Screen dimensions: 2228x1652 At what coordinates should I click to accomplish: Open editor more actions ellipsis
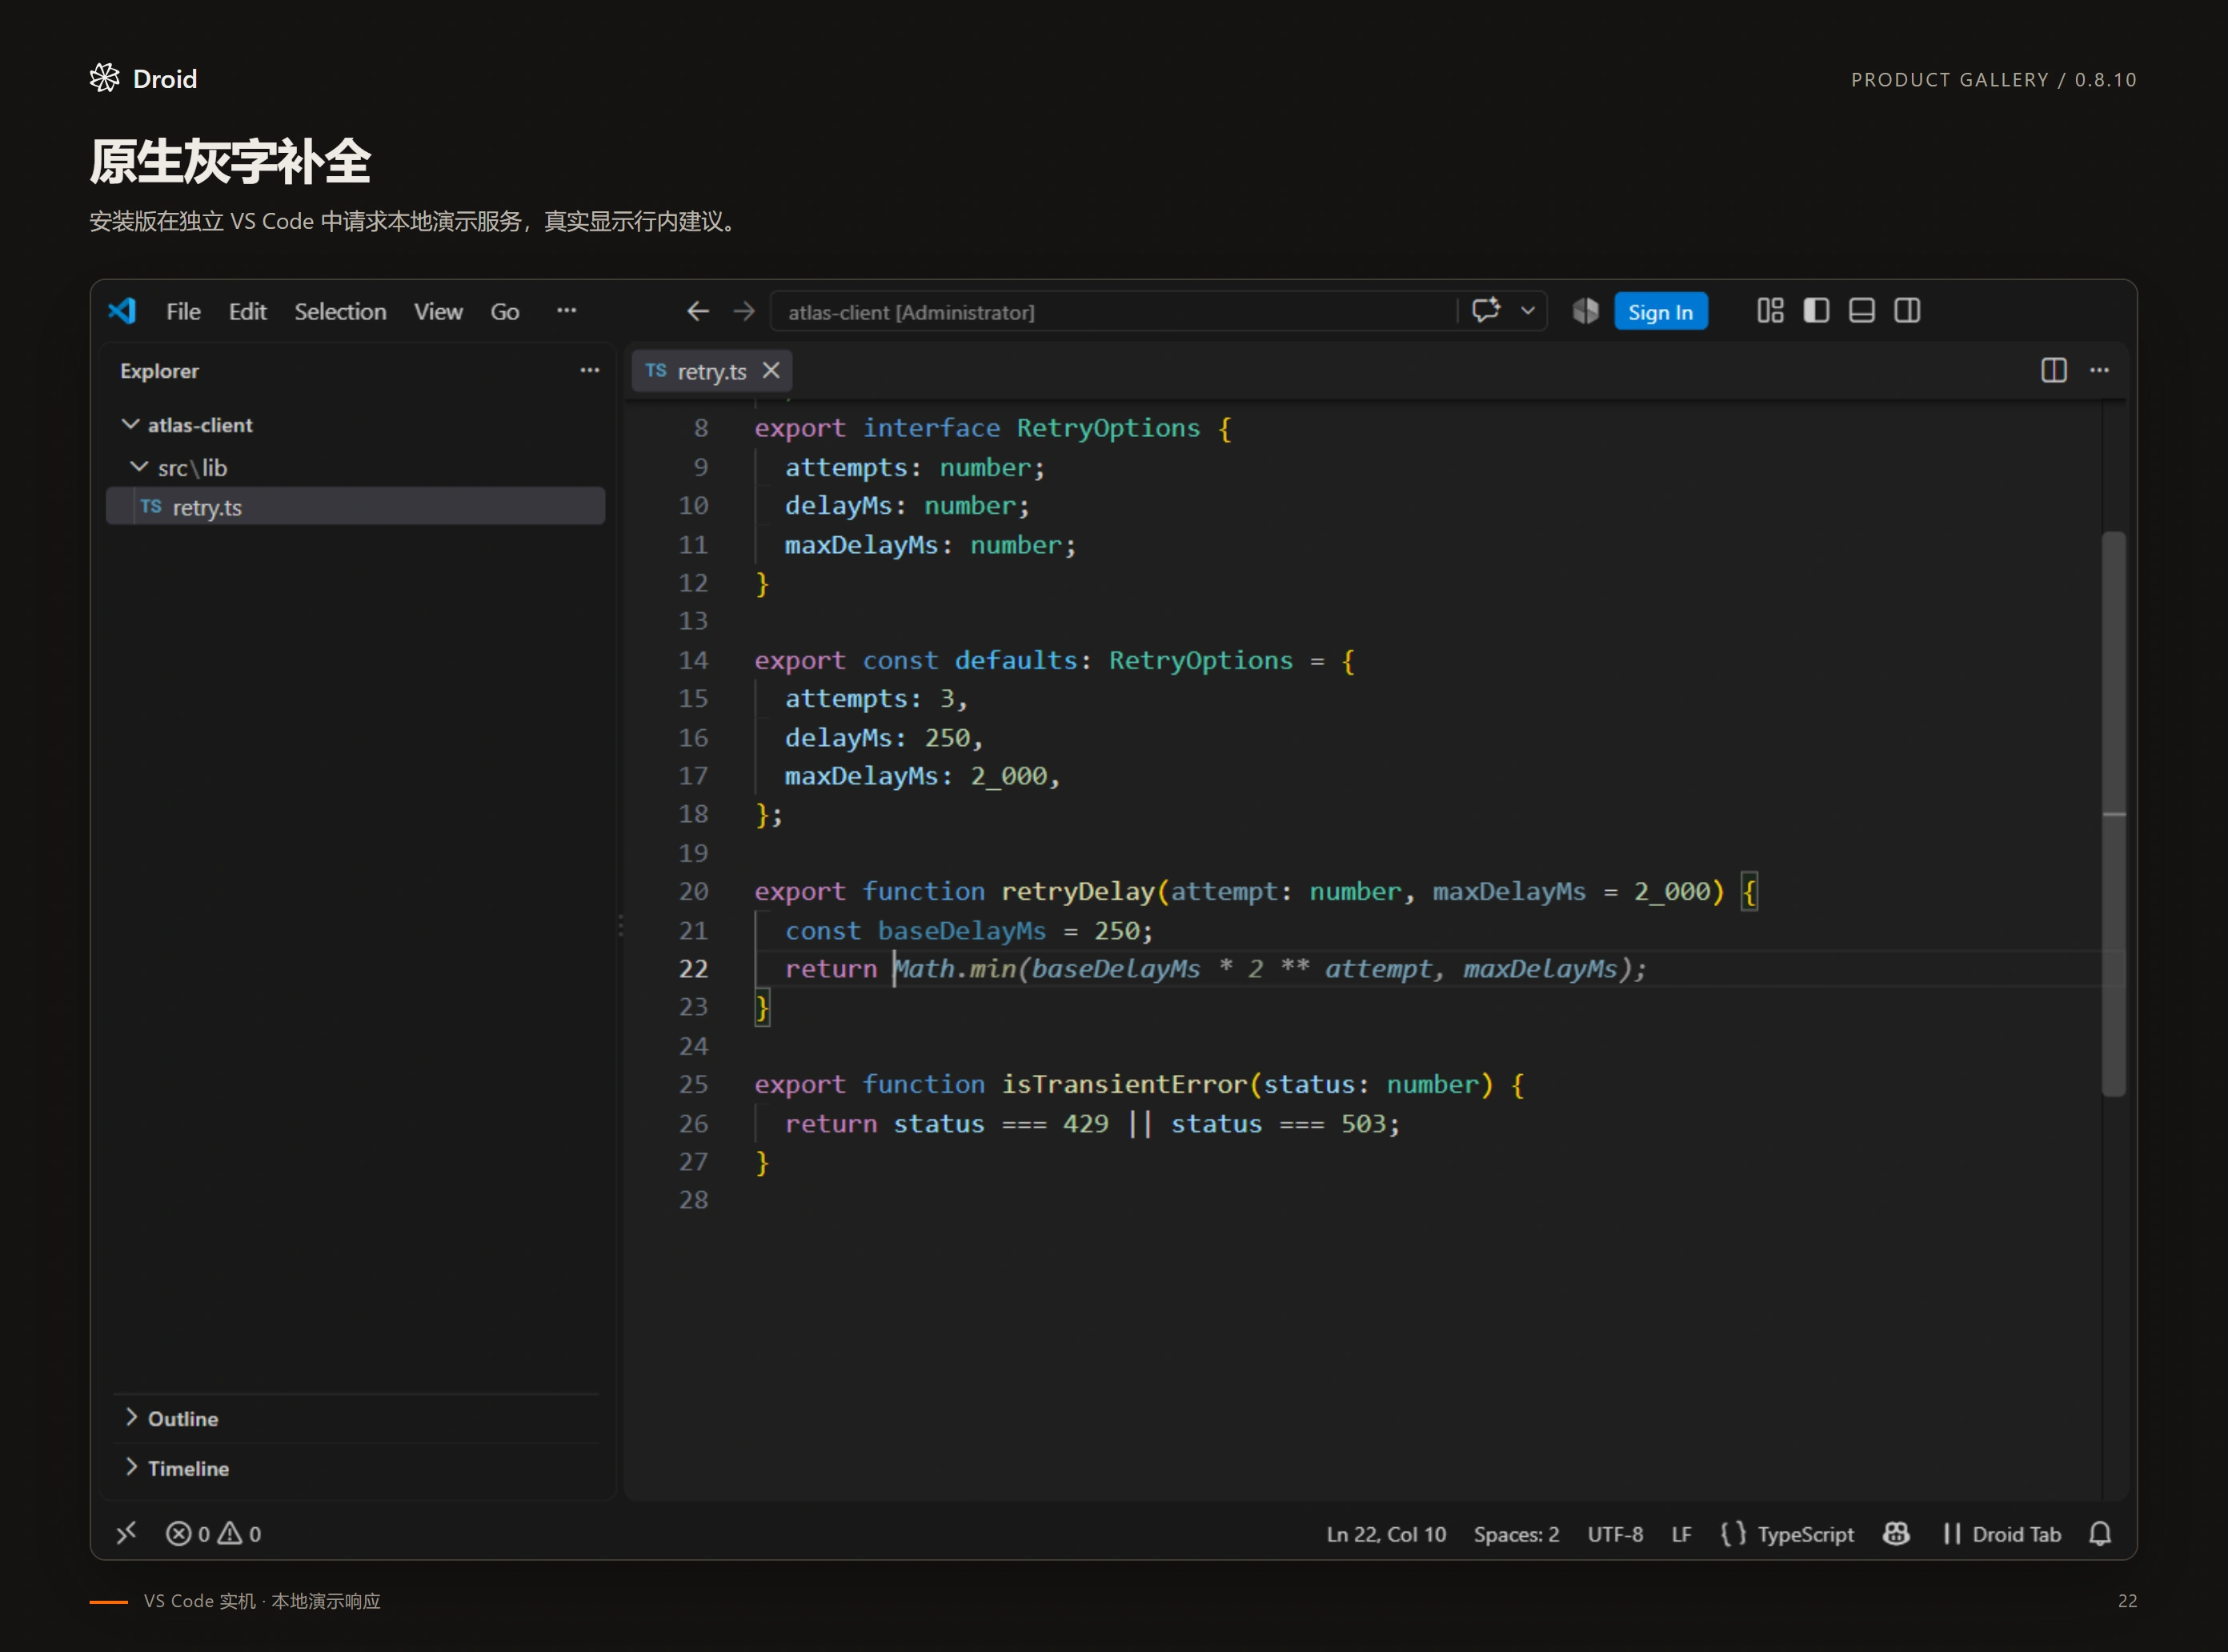[x=2099, y=370]
